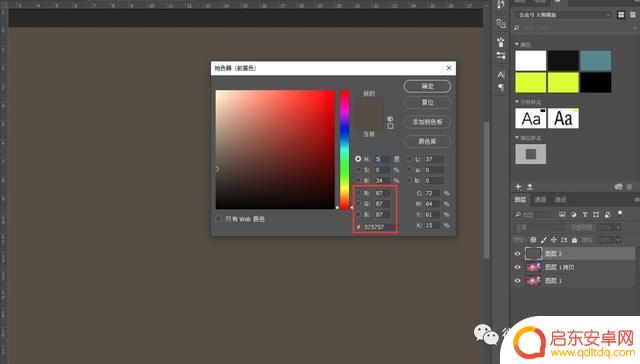
Task: Open the library selection dropdown
Action: 562,15
